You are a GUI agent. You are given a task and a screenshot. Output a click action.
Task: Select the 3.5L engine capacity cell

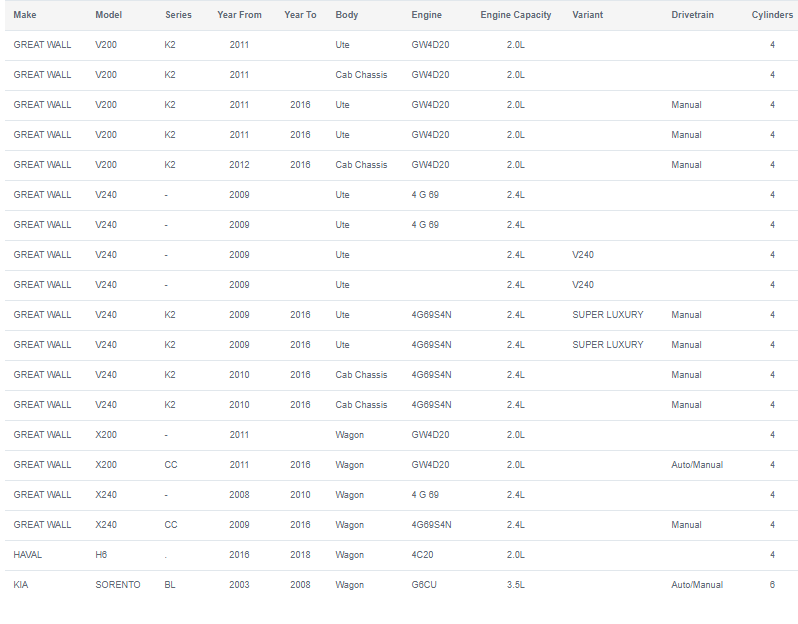[516, 585]
